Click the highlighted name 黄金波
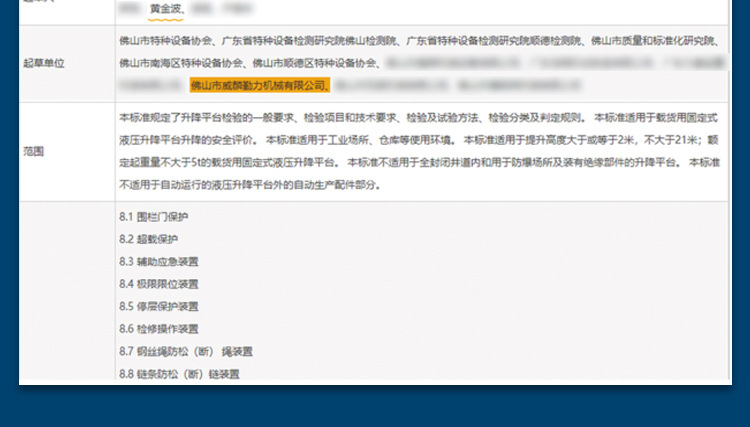The image size is (750, 427). [x=166, y=9]
